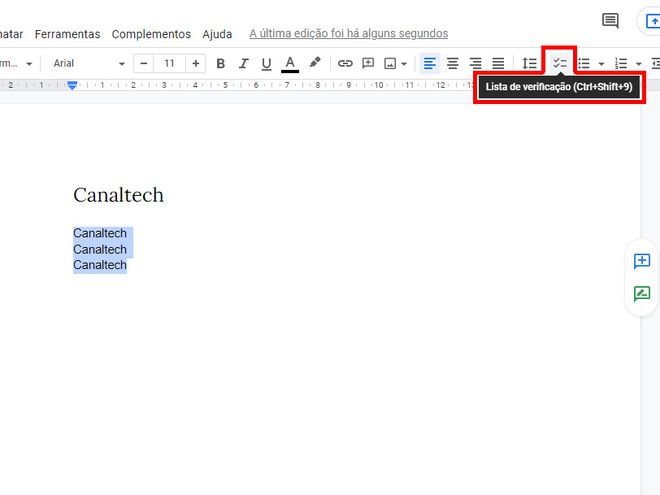Expand the numbered list dropdown arrow
This screenshot has width=660, height=495.
639,64
